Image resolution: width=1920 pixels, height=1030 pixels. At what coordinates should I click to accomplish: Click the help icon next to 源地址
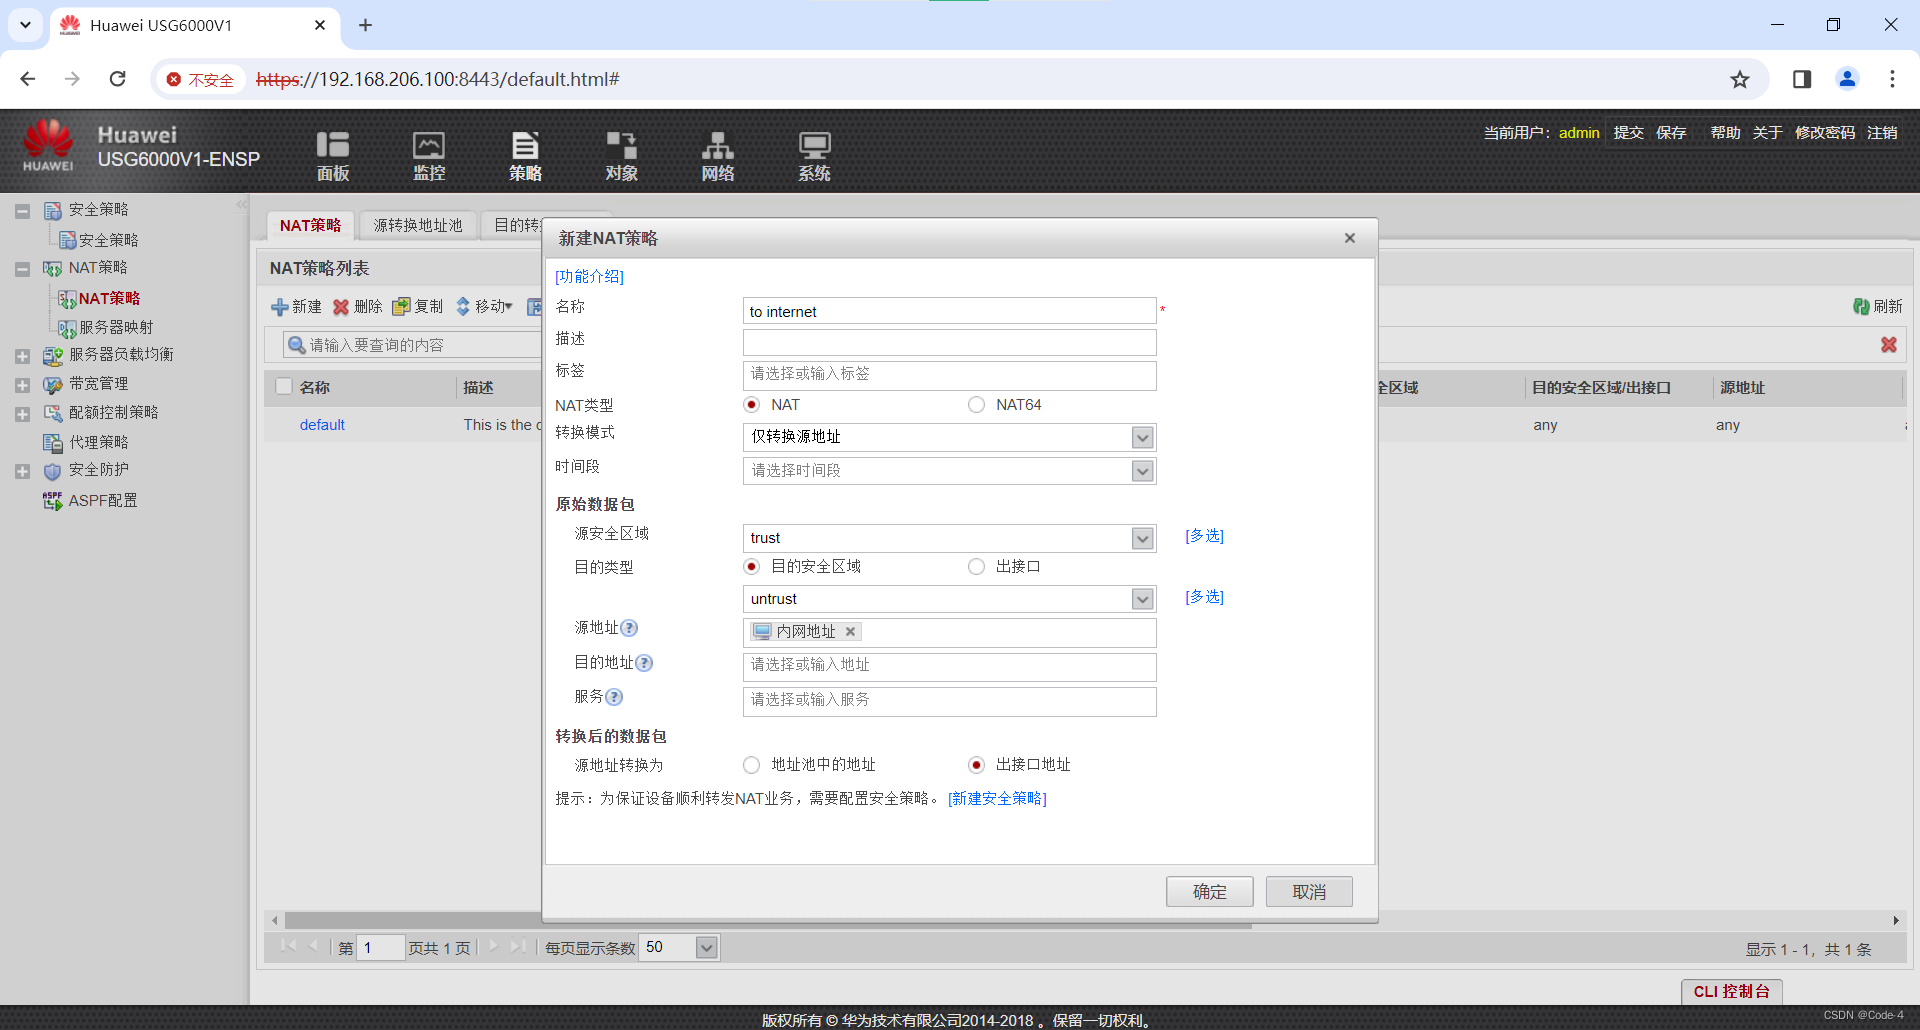(x=629, y=628)
